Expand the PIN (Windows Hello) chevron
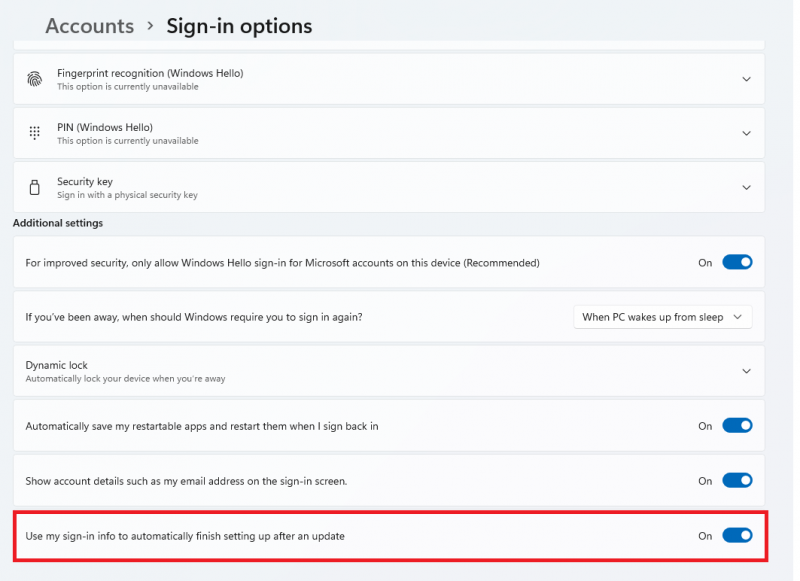Screen dimensions: 800x581 click(x=746, y=133)
